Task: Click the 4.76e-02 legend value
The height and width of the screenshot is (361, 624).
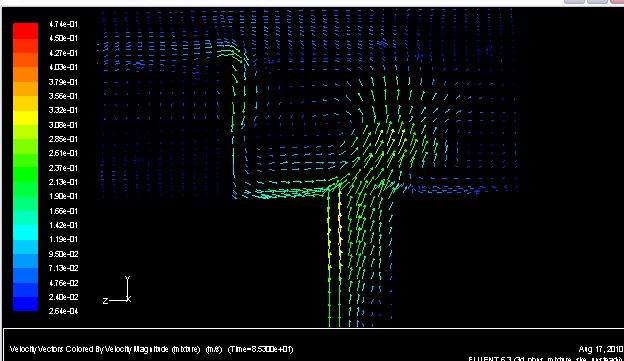Action: point(63,283)
